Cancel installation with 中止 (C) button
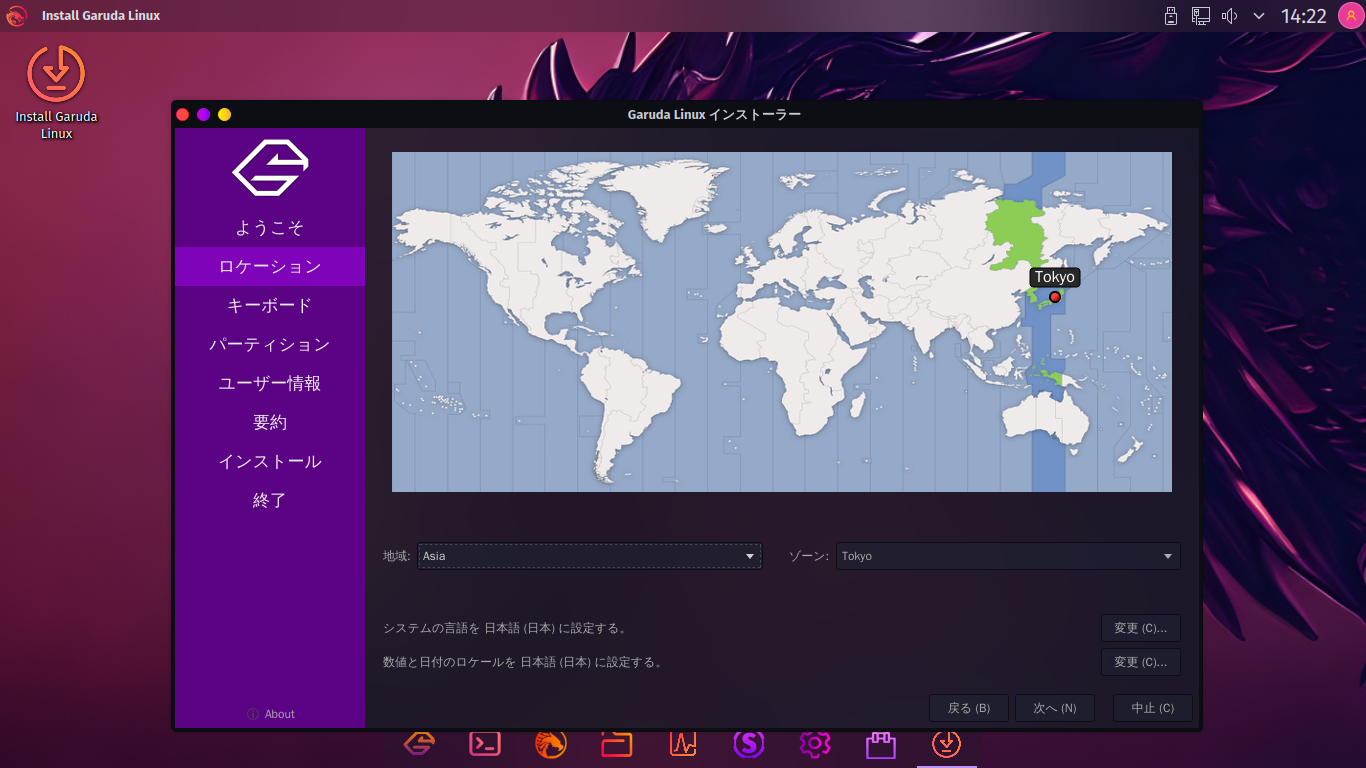1366x768 pixels. pyautogui.click(x=1152, y=708)
